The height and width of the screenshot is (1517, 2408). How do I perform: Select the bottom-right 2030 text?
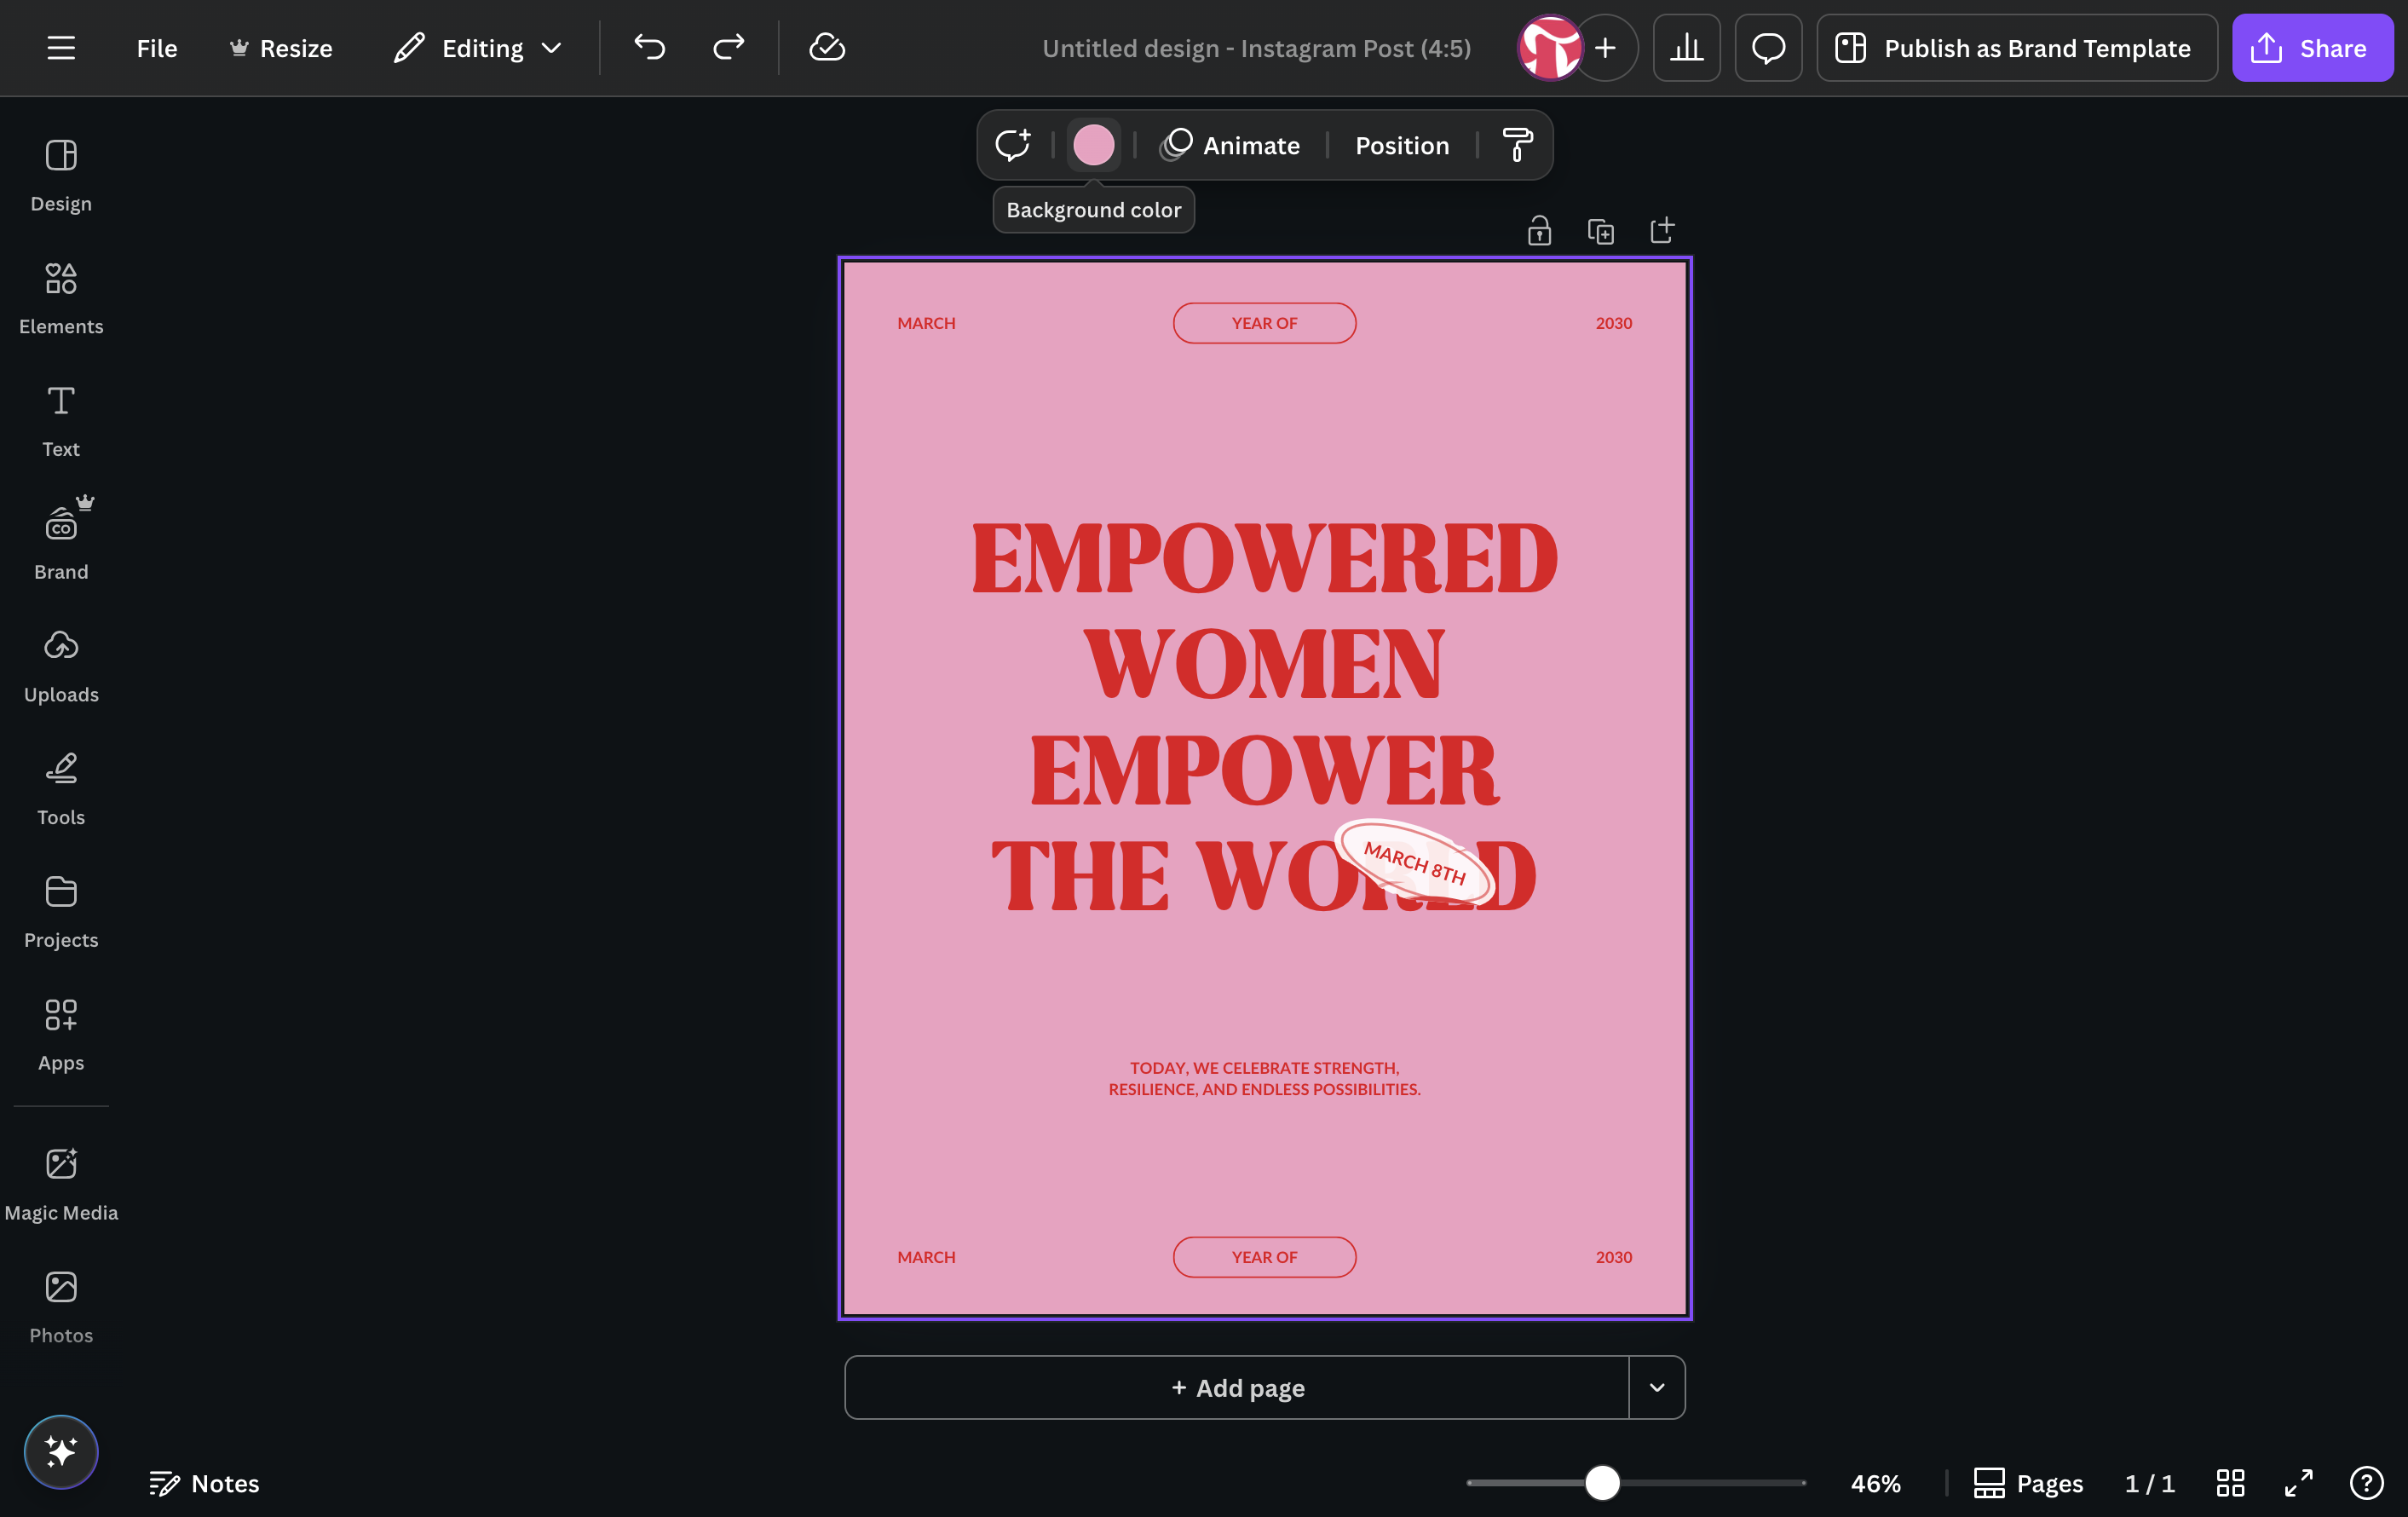1613,1257
